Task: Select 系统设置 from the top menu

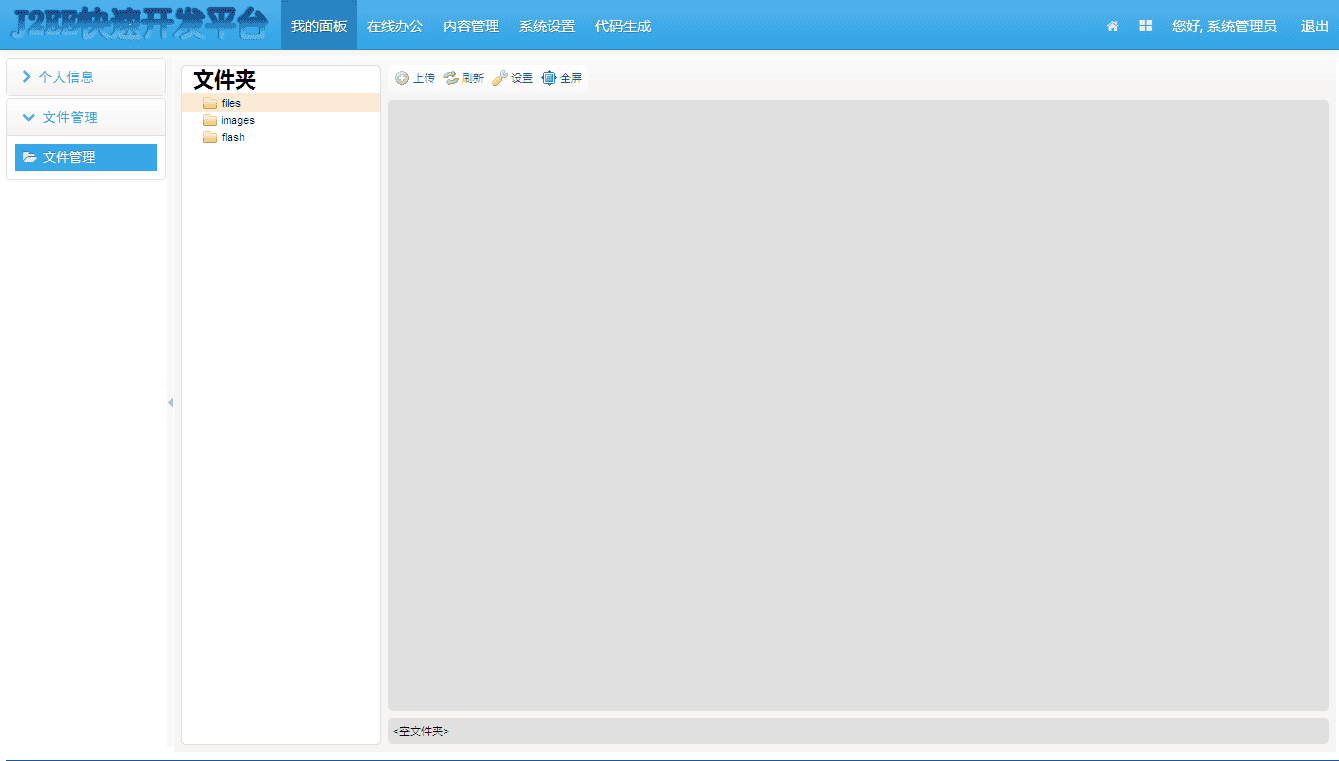Action: (x=547, y=26)
